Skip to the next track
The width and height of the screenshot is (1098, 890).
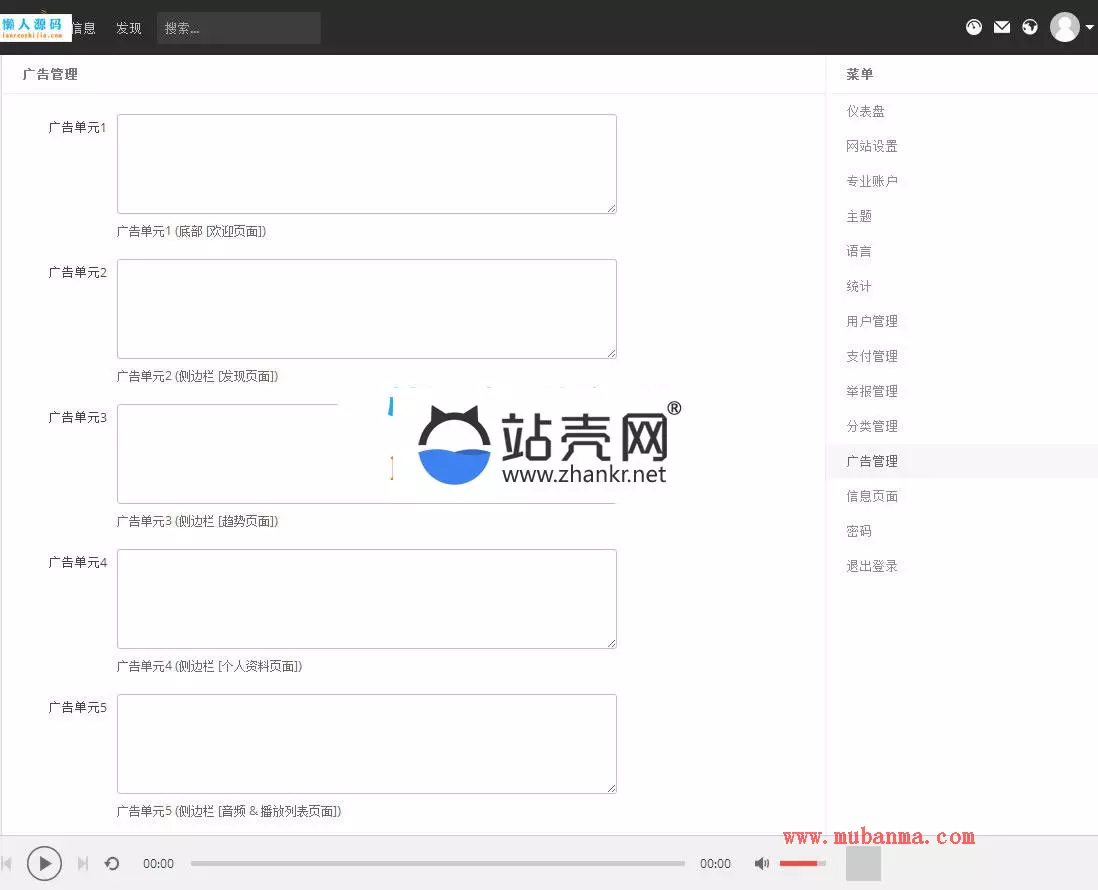tap(83, 863)
